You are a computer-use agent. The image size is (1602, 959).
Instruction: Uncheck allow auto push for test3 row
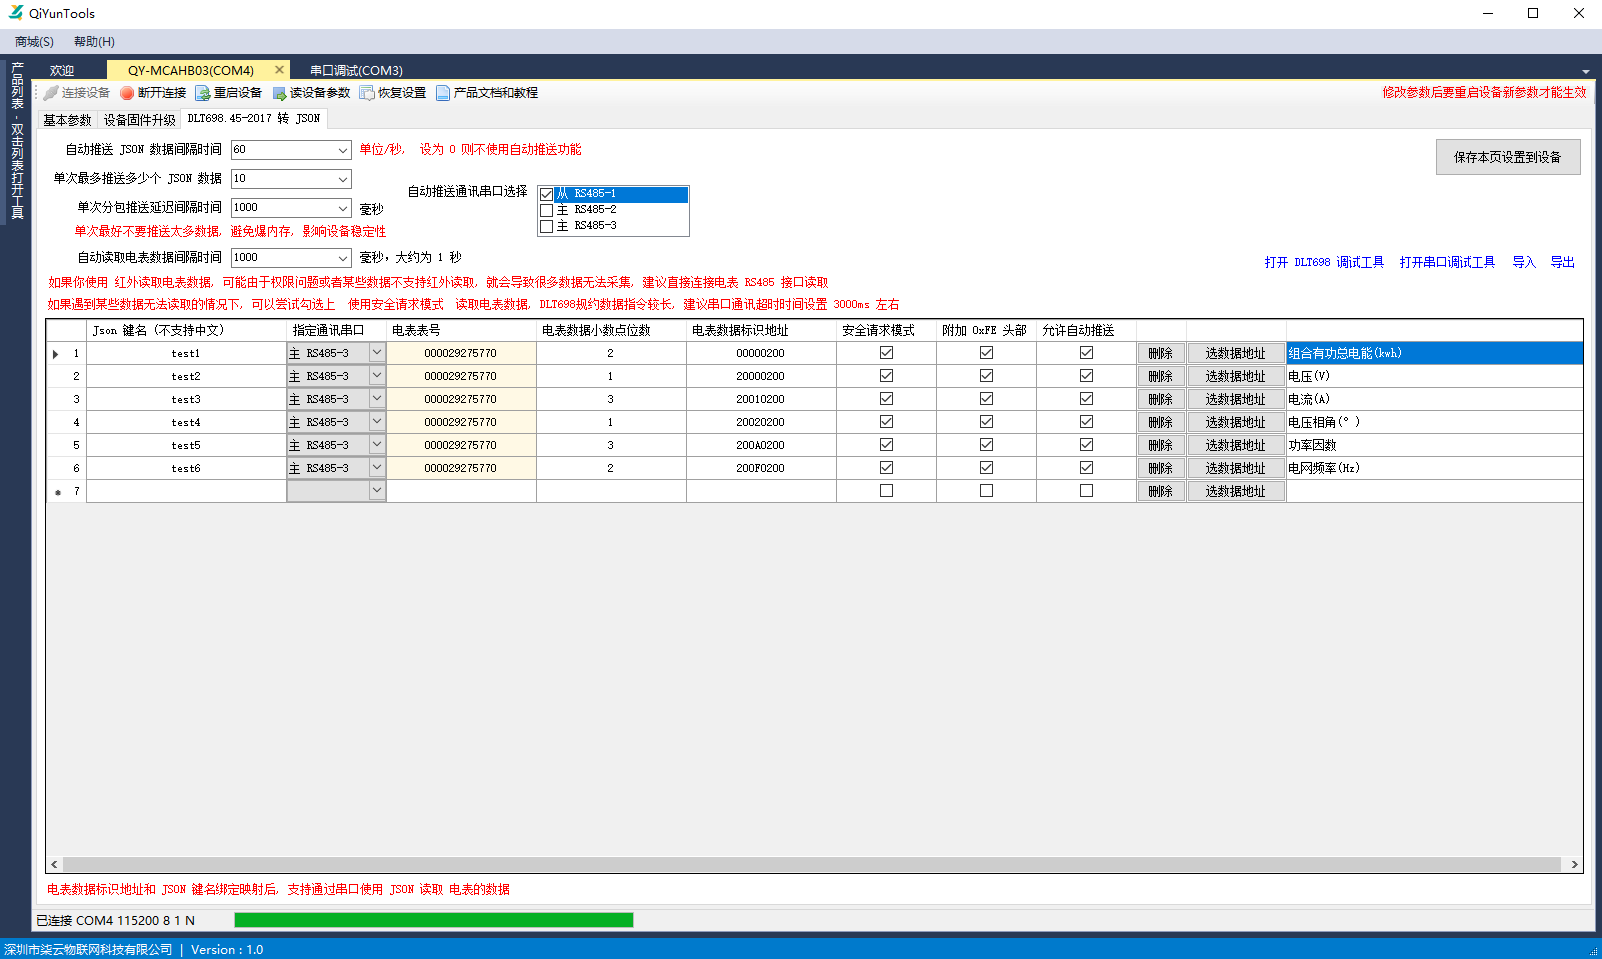point(1086,399)
